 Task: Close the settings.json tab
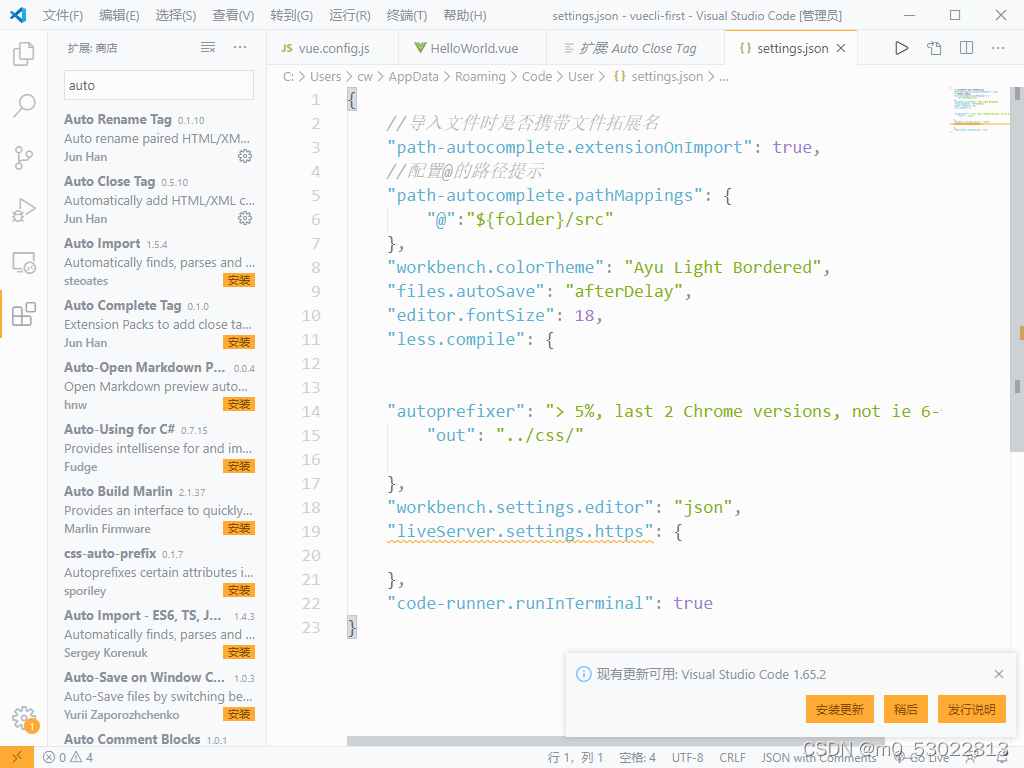tap(841, 48)
